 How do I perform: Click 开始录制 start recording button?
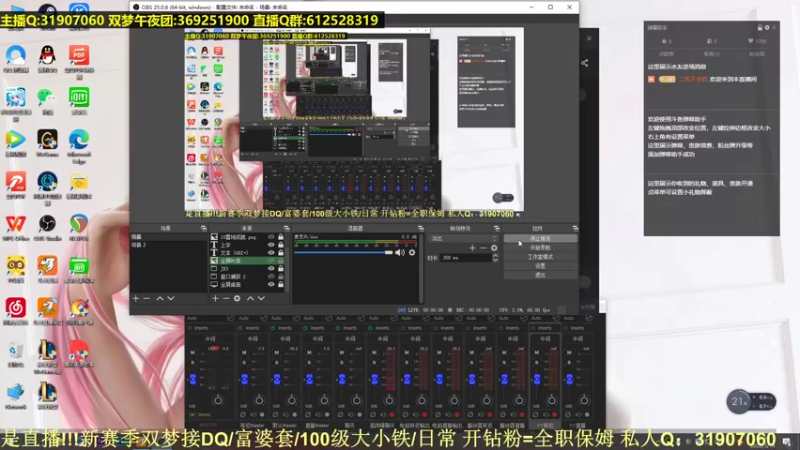tap(540, 247)
